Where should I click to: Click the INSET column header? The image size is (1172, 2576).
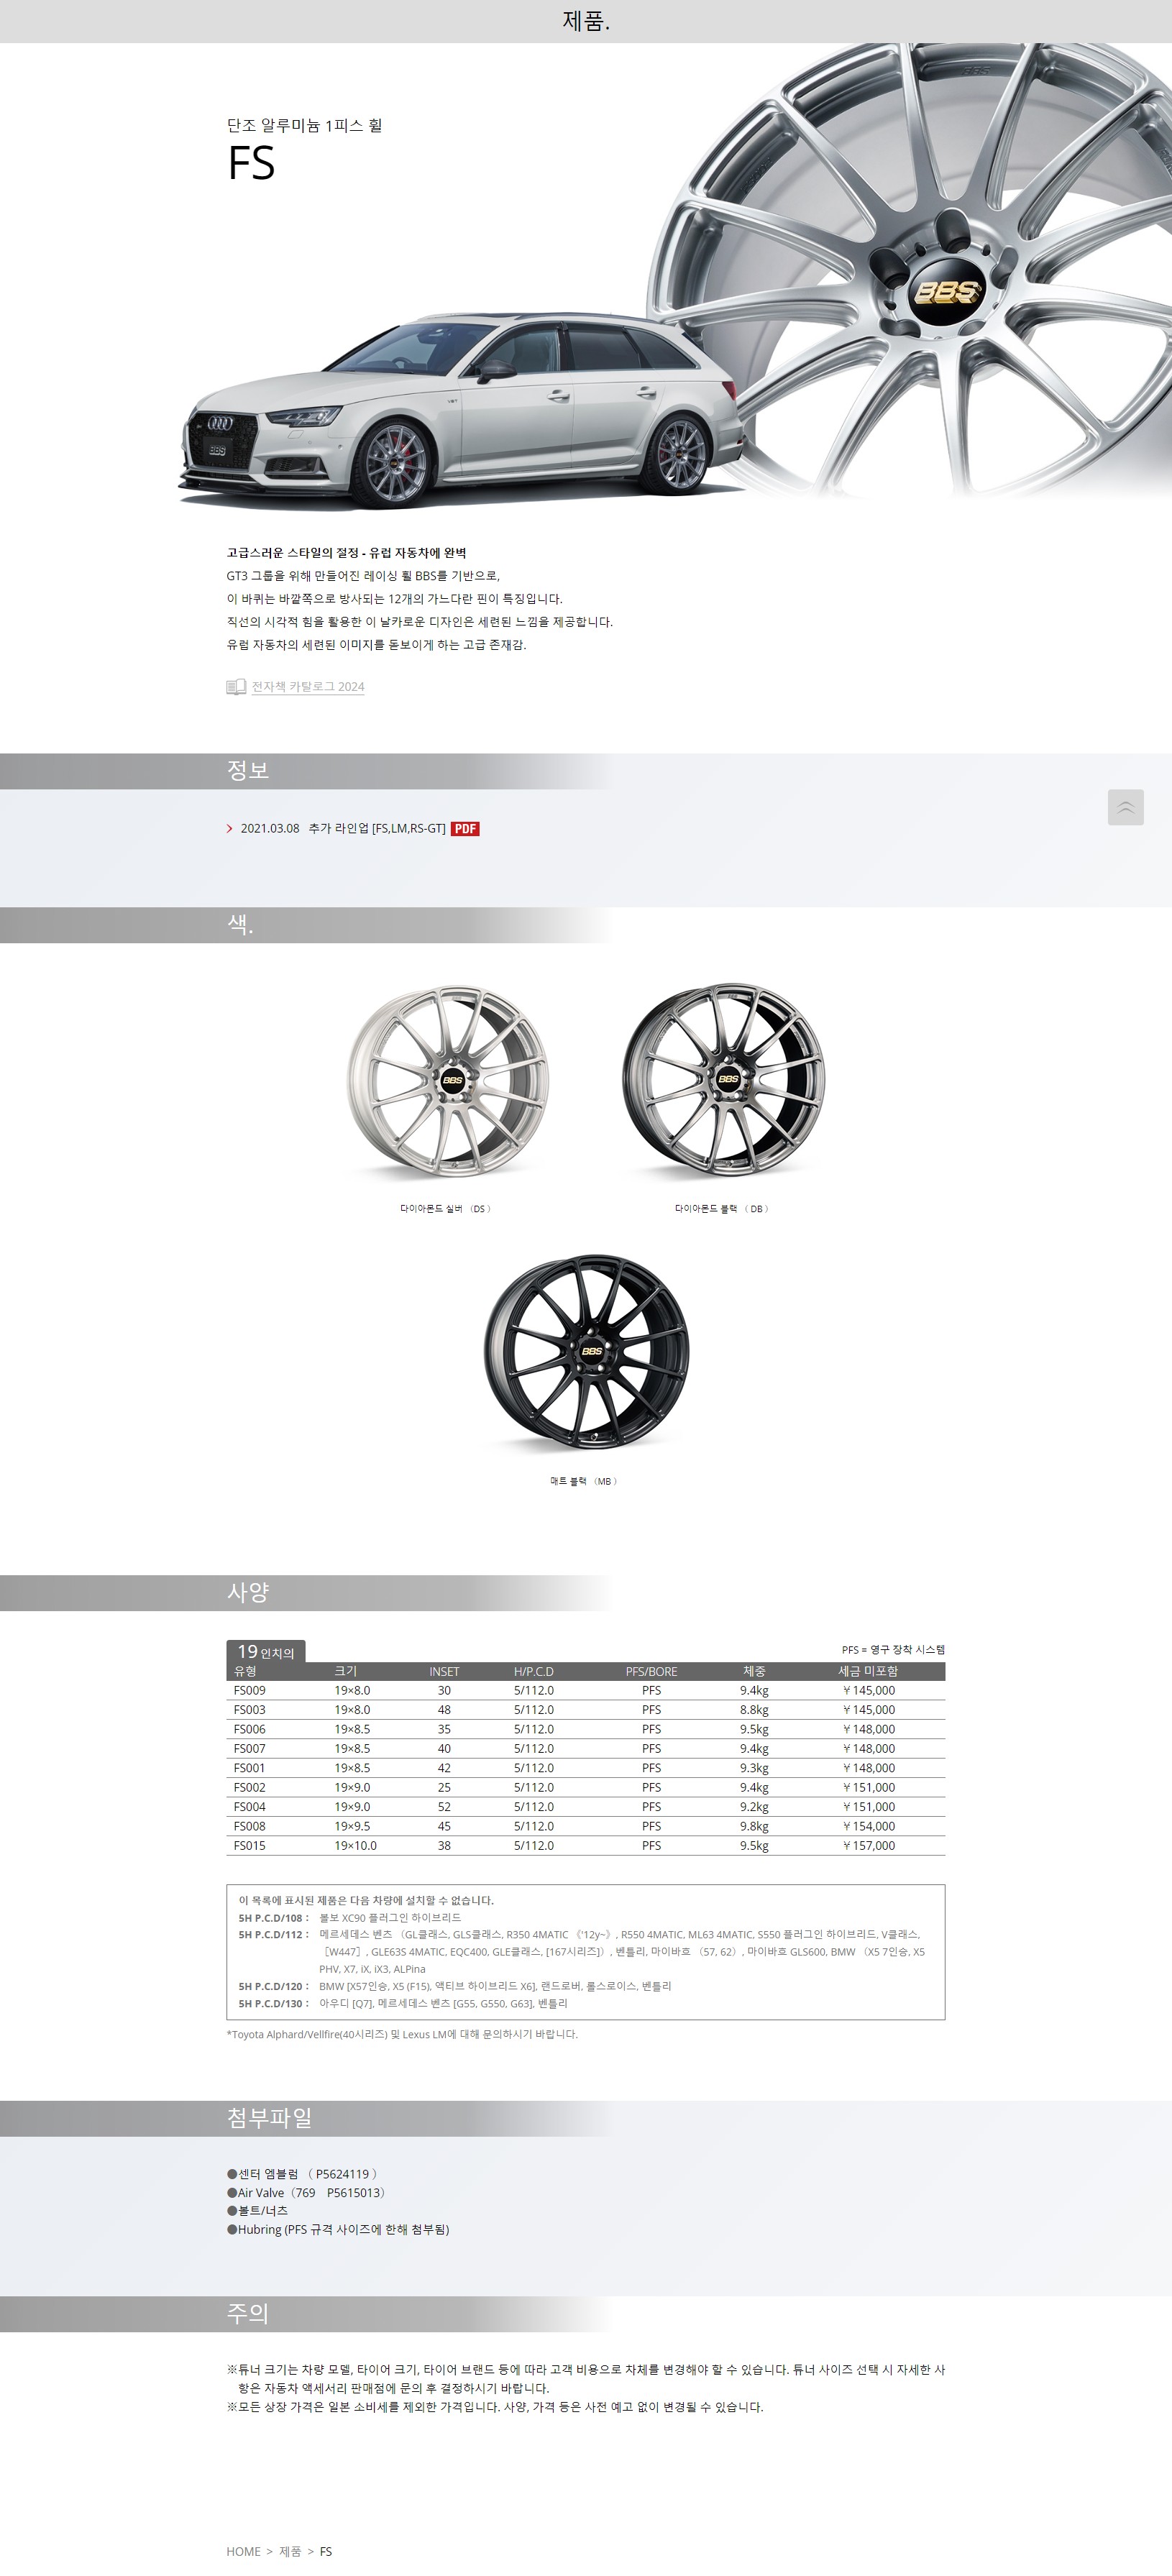[x=444, y=1671]
